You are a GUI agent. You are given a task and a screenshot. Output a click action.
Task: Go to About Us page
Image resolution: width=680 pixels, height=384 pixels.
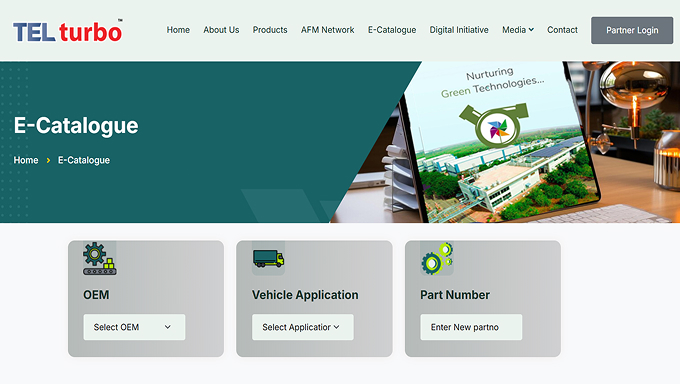[x=221, y=30]
